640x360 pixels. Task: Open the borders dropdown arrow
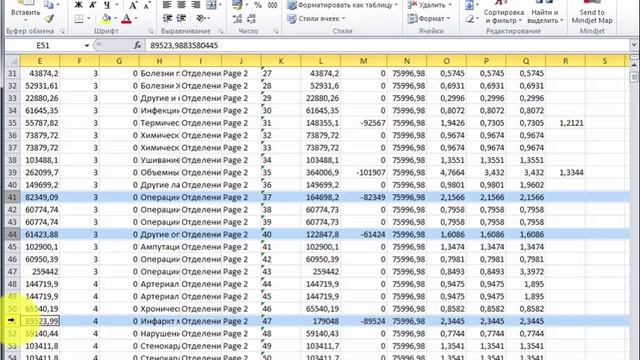89,19
